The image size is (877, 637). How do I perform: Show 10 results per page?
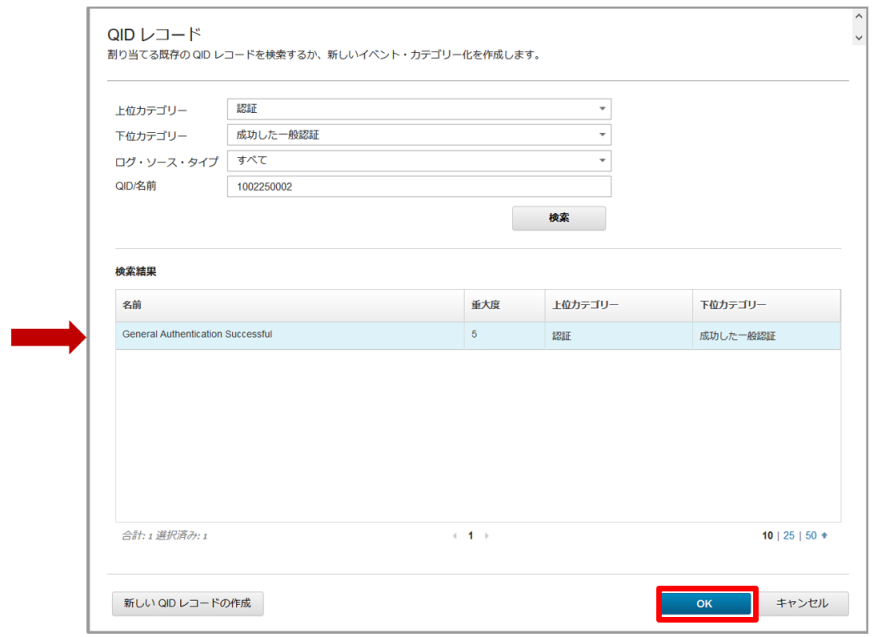point(767,536)
